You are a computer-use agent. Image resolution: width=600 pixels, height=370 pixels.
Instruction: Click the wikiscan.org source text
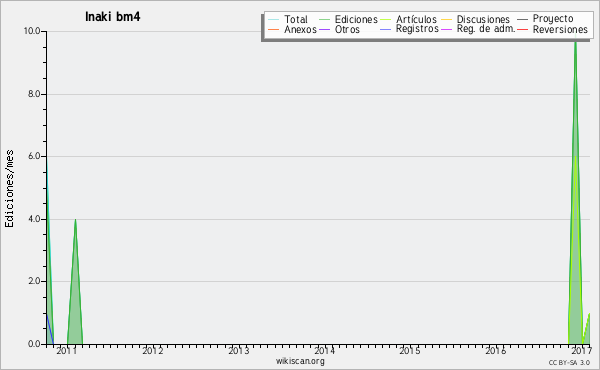coord(300,361)
